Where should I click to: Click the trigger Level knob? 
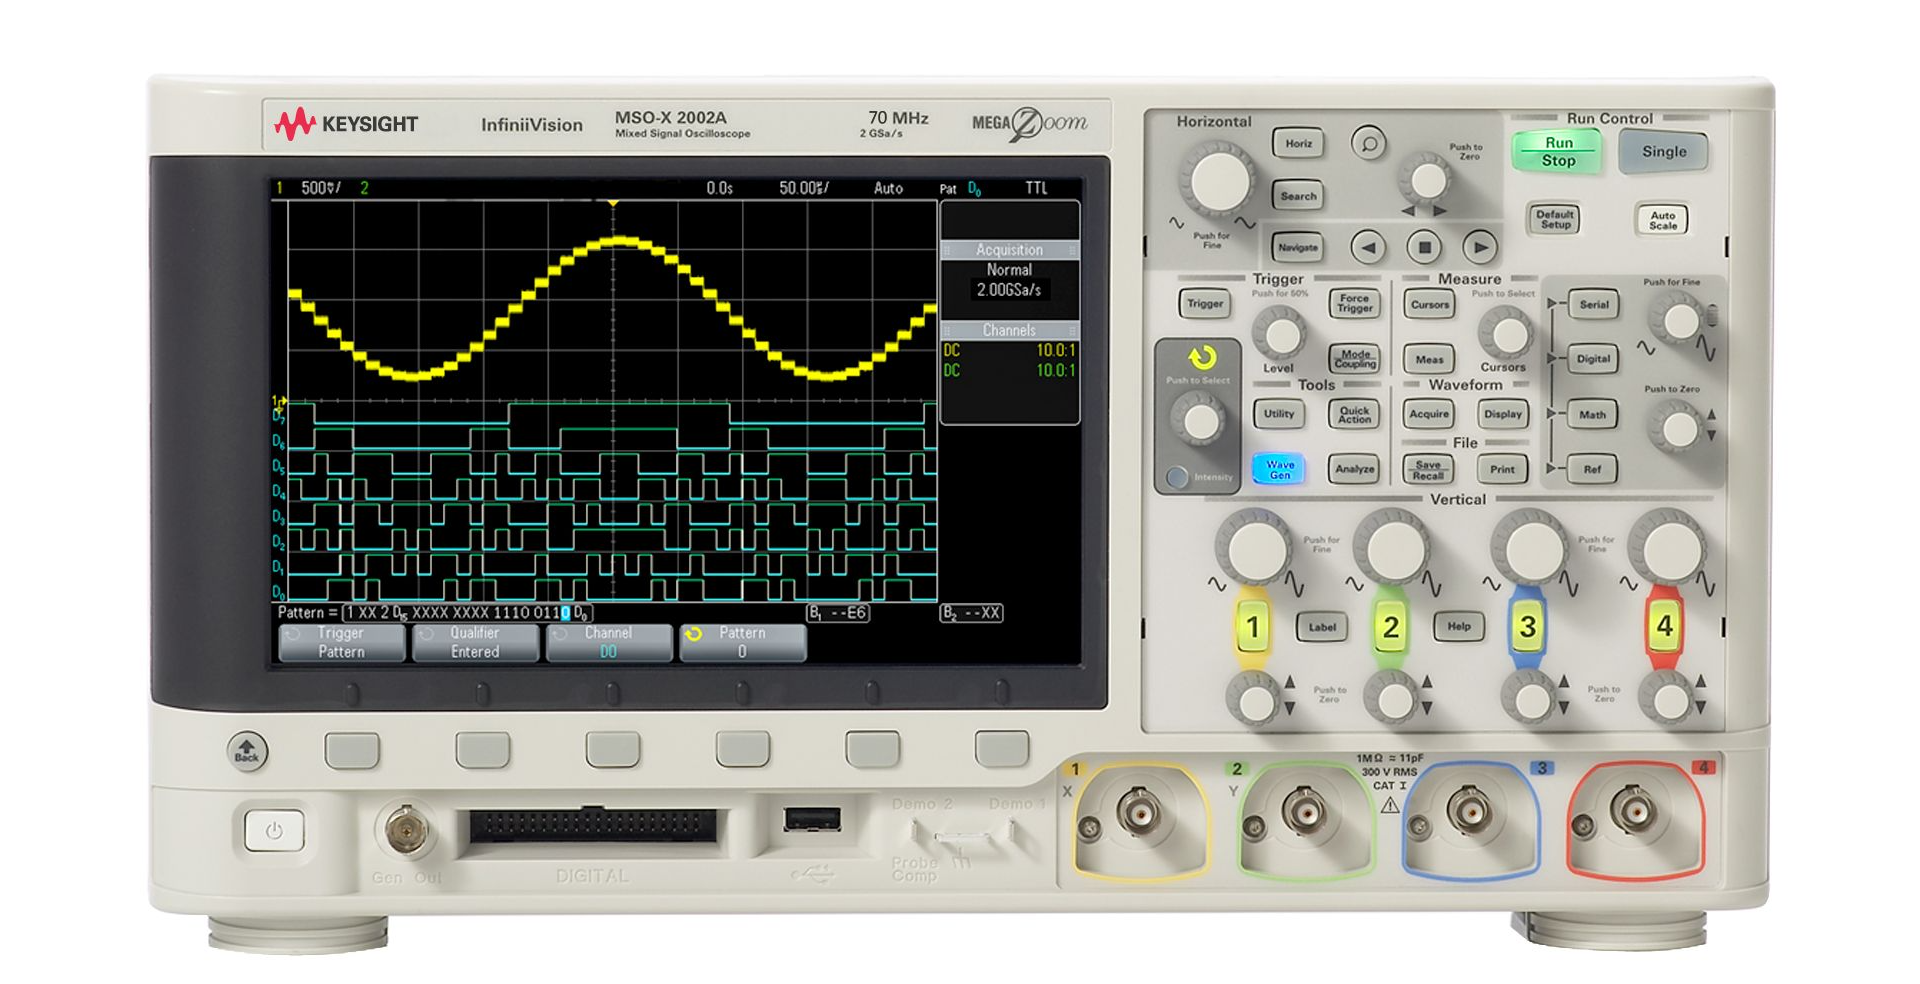point(1280,333)
